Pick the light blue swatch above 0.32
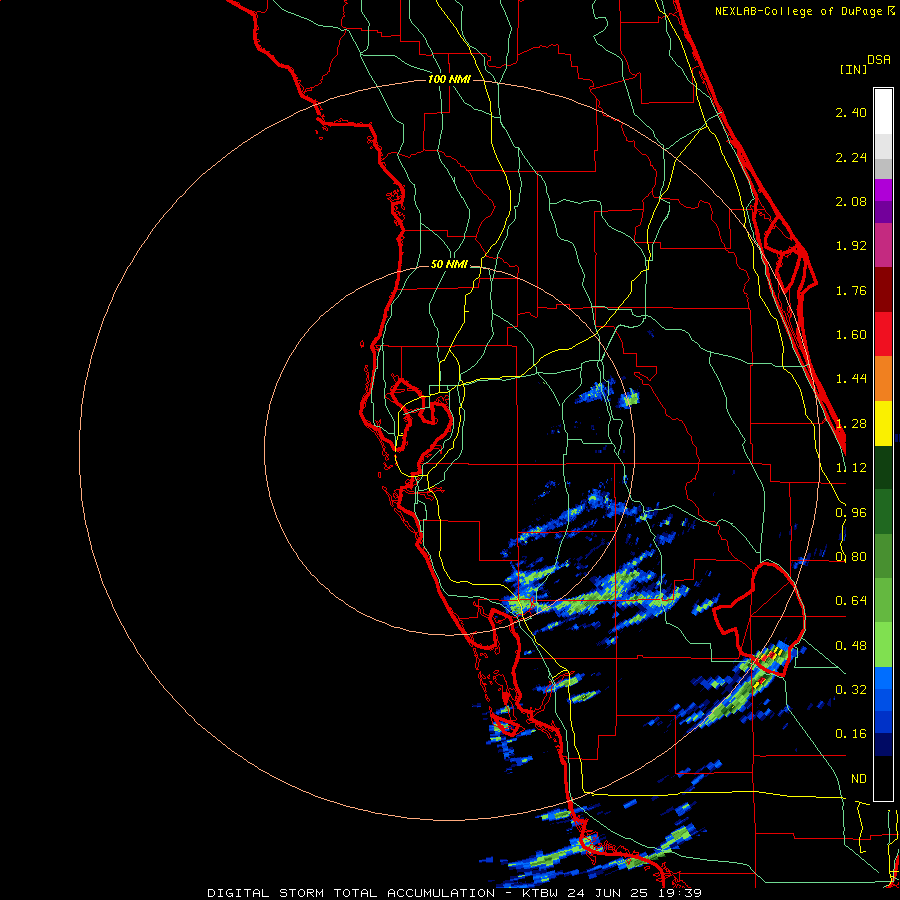900x900 pixels. click(883, 678)
